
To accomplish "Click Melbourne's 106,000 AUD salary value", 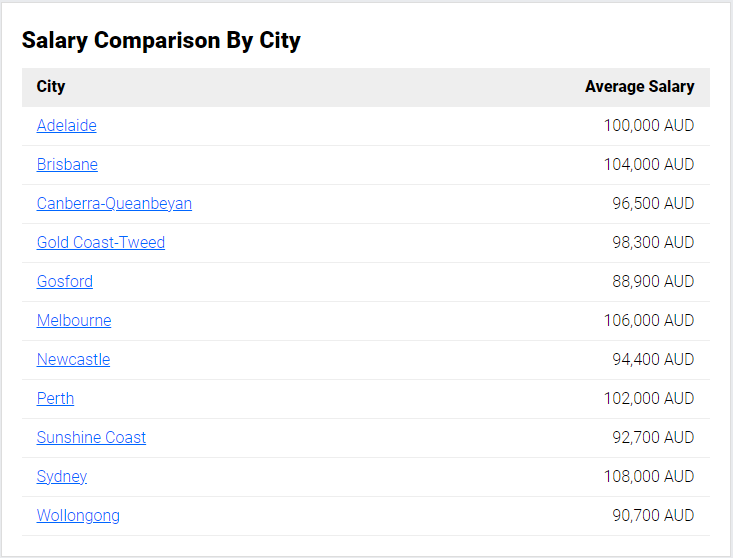I will tap(648, 321).
